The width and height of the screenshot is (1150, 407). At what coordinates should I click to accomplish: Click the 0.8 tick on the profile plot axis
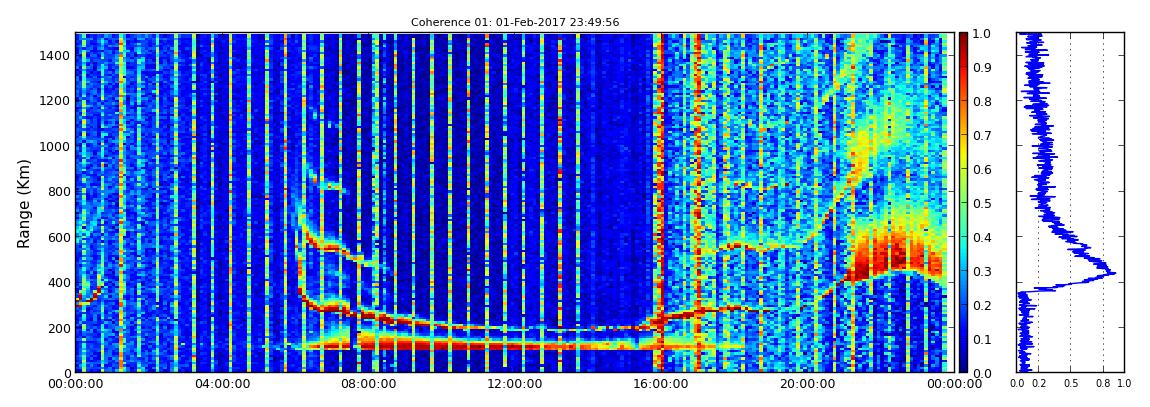pos(1103,384)
